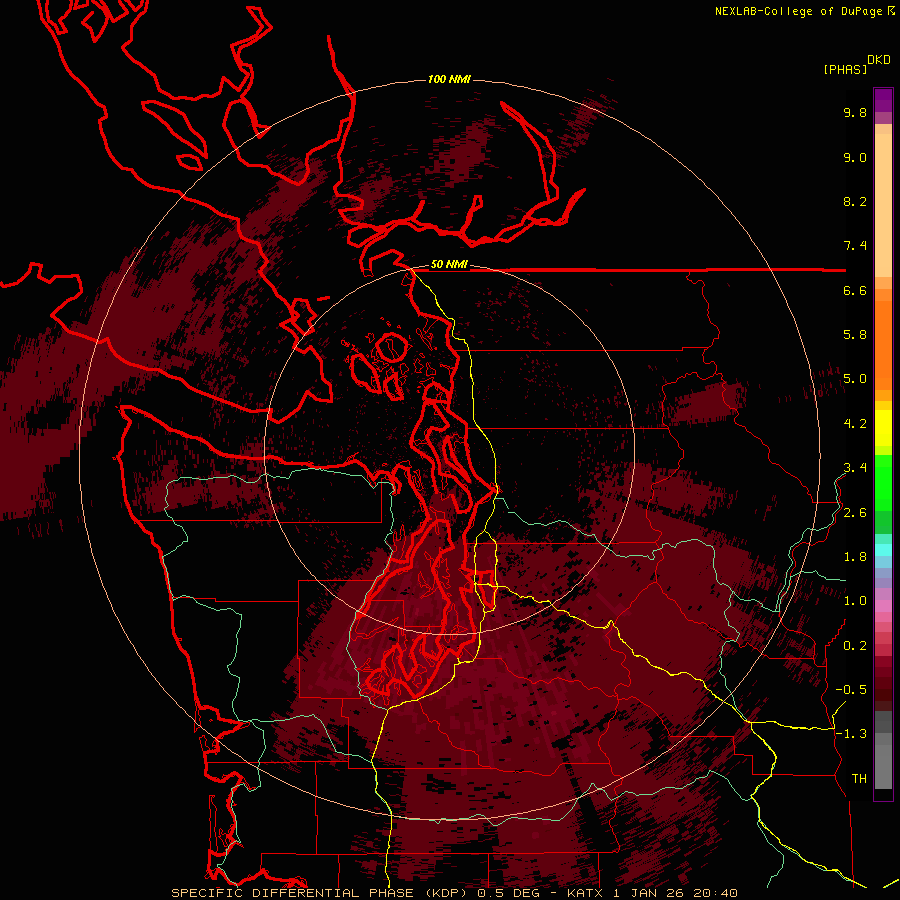Image resolution: width=900 pixels, height=900 pixels.
Task: Click the 100 NMI range ring label
Action: [x=449, y=79]
